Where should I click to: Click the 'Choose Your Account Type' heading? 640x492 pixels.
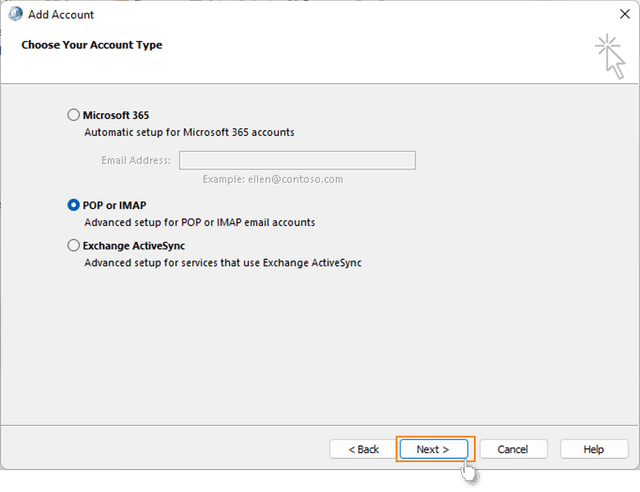[92, 45]
